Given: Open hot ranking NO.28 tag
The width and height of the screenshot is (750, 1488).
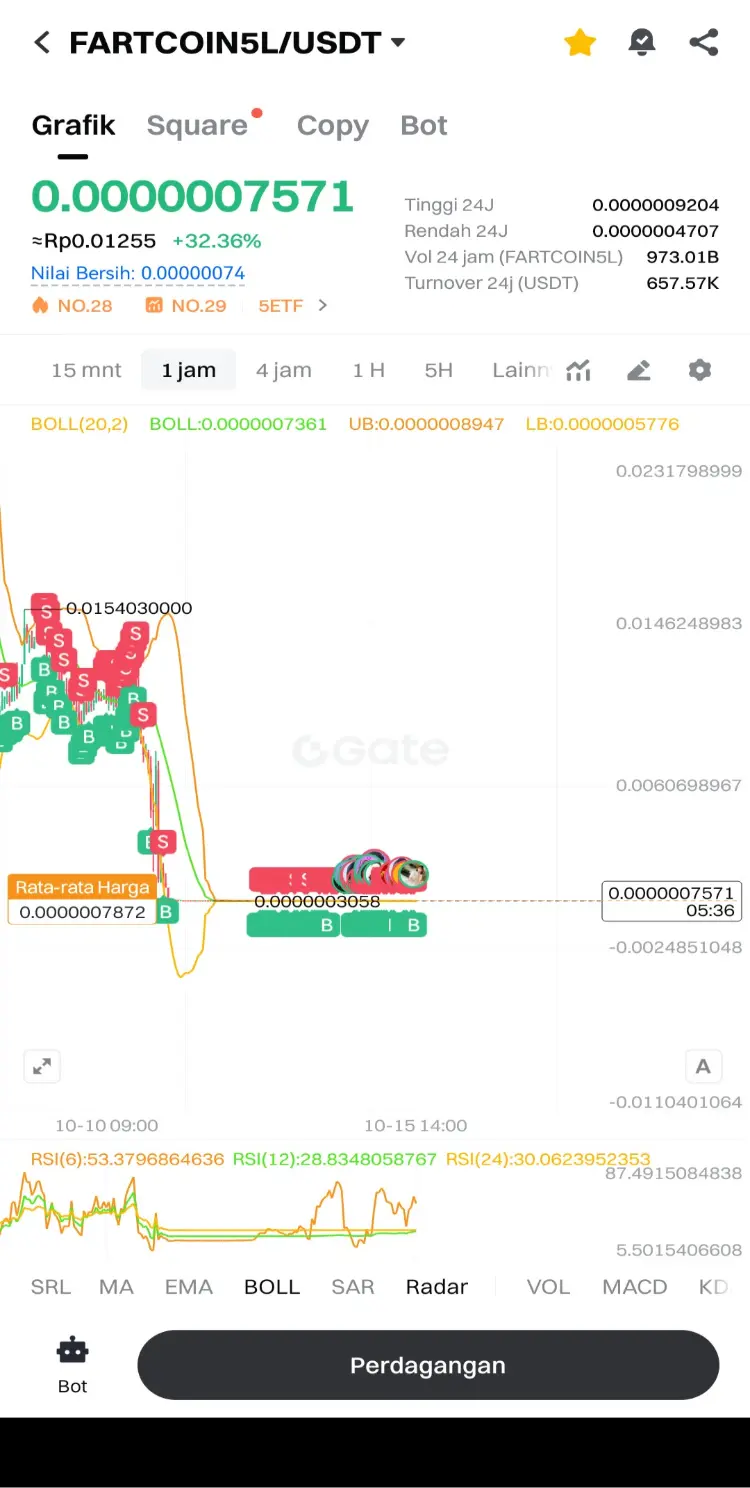Looking at the screenshot, I should [x=72, y=306].
